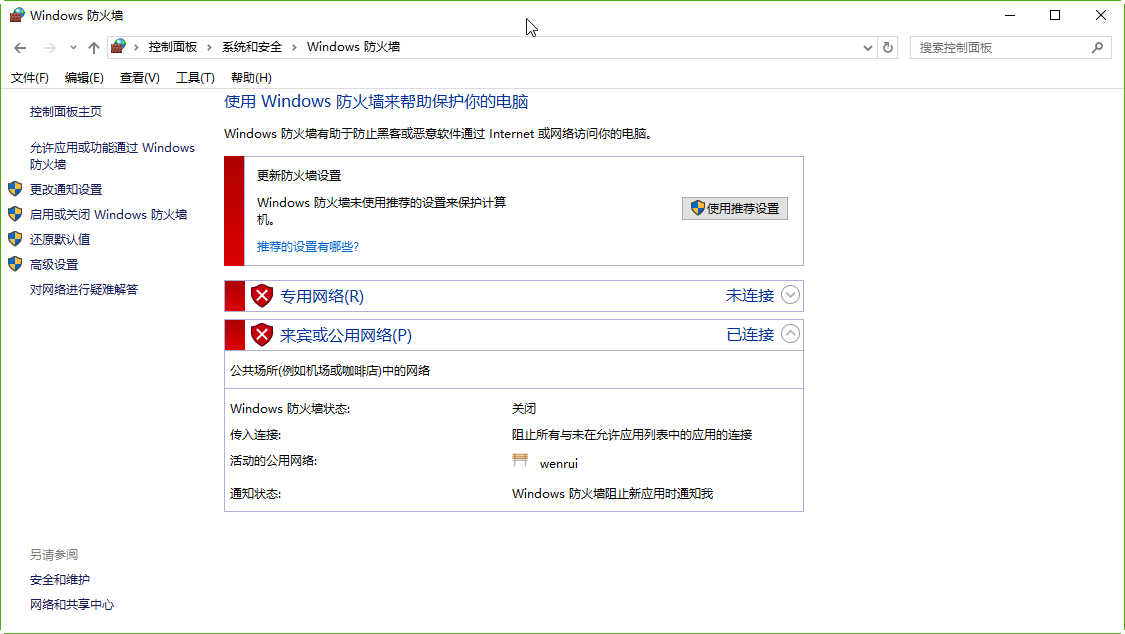Click shield icon beside 高级设置
The width and height of the screenshot is (1125, 634).
point(15,264)
